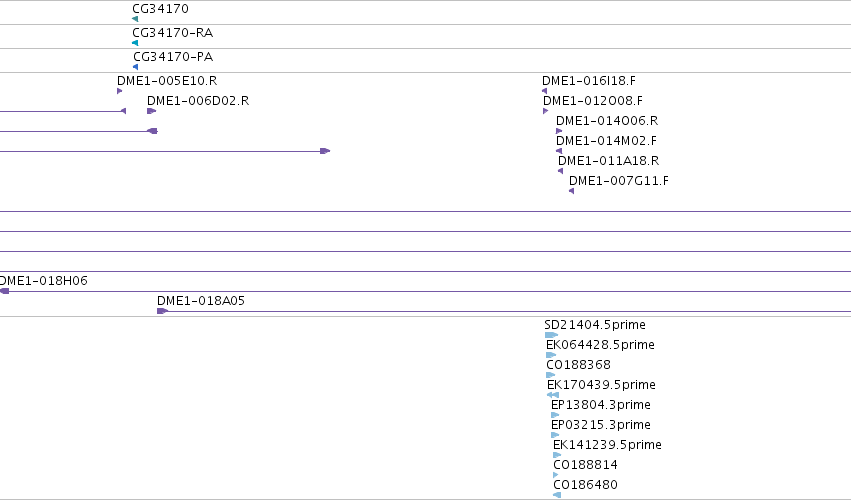Select the SD21404.5prime light-blue arrow glyph
This screenshot has width=851, height=500.
(x=551, y=335)
